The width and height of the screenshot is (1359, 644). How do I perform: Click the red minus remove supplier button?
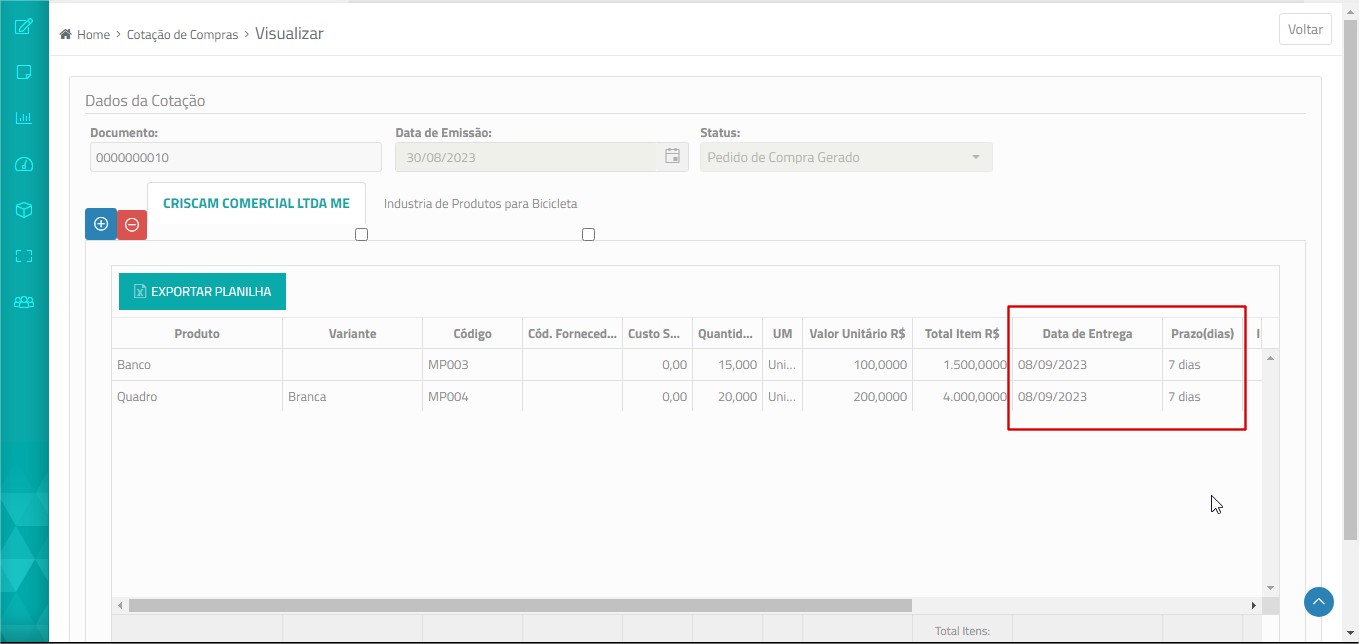coord(132,225)
